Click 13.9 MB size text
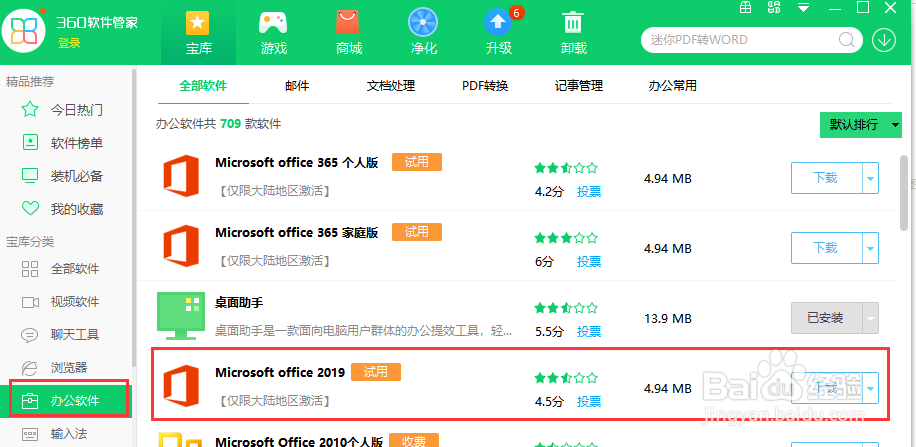The width and height of the screenshot is (916, 447). pos(667,318)
